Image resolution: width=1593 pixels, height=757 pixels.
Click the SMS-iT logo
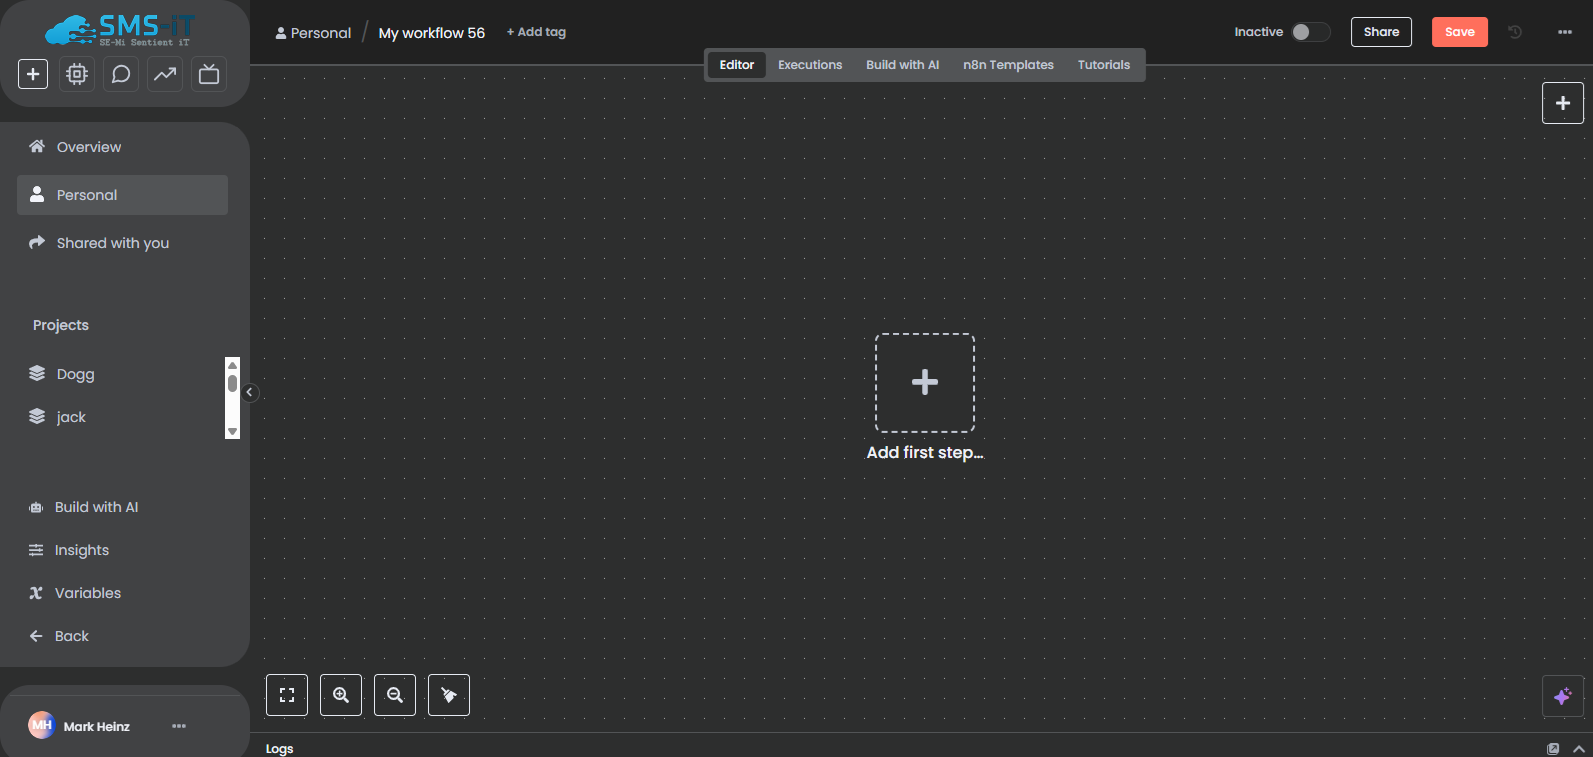(x=121, y=30)
